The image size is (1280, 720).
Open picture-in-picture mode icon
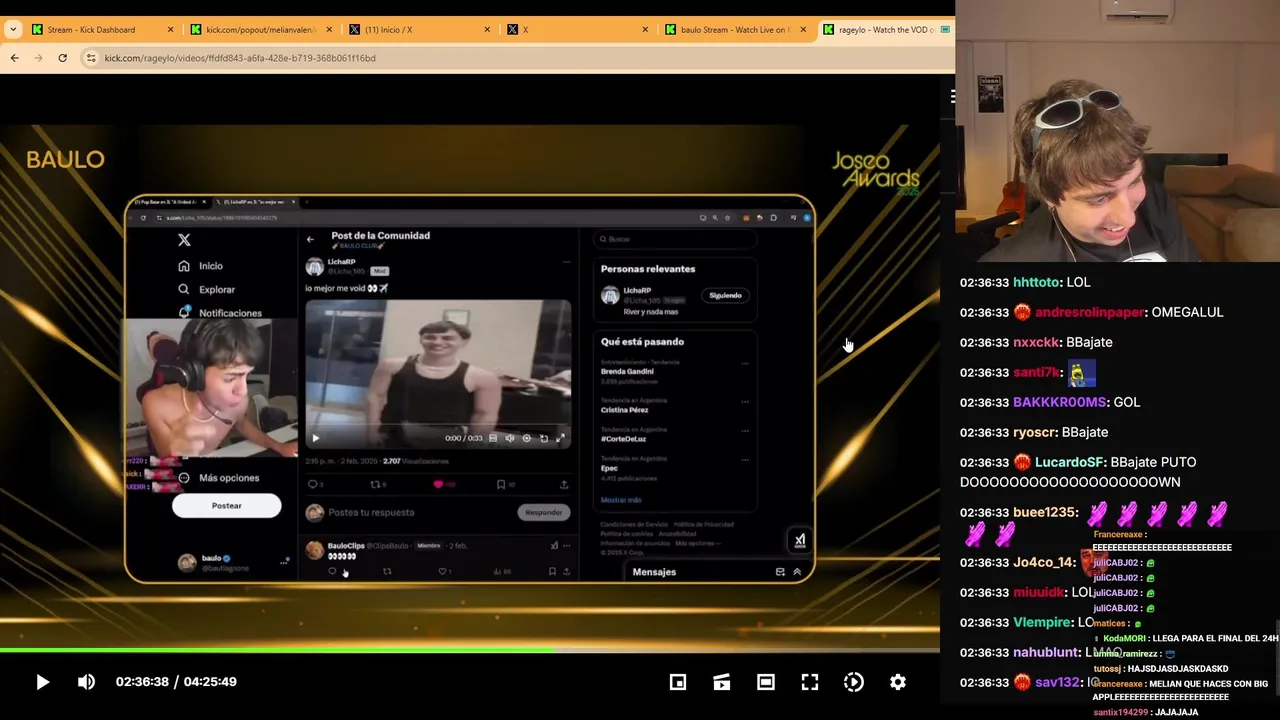[x=678, y=682]
